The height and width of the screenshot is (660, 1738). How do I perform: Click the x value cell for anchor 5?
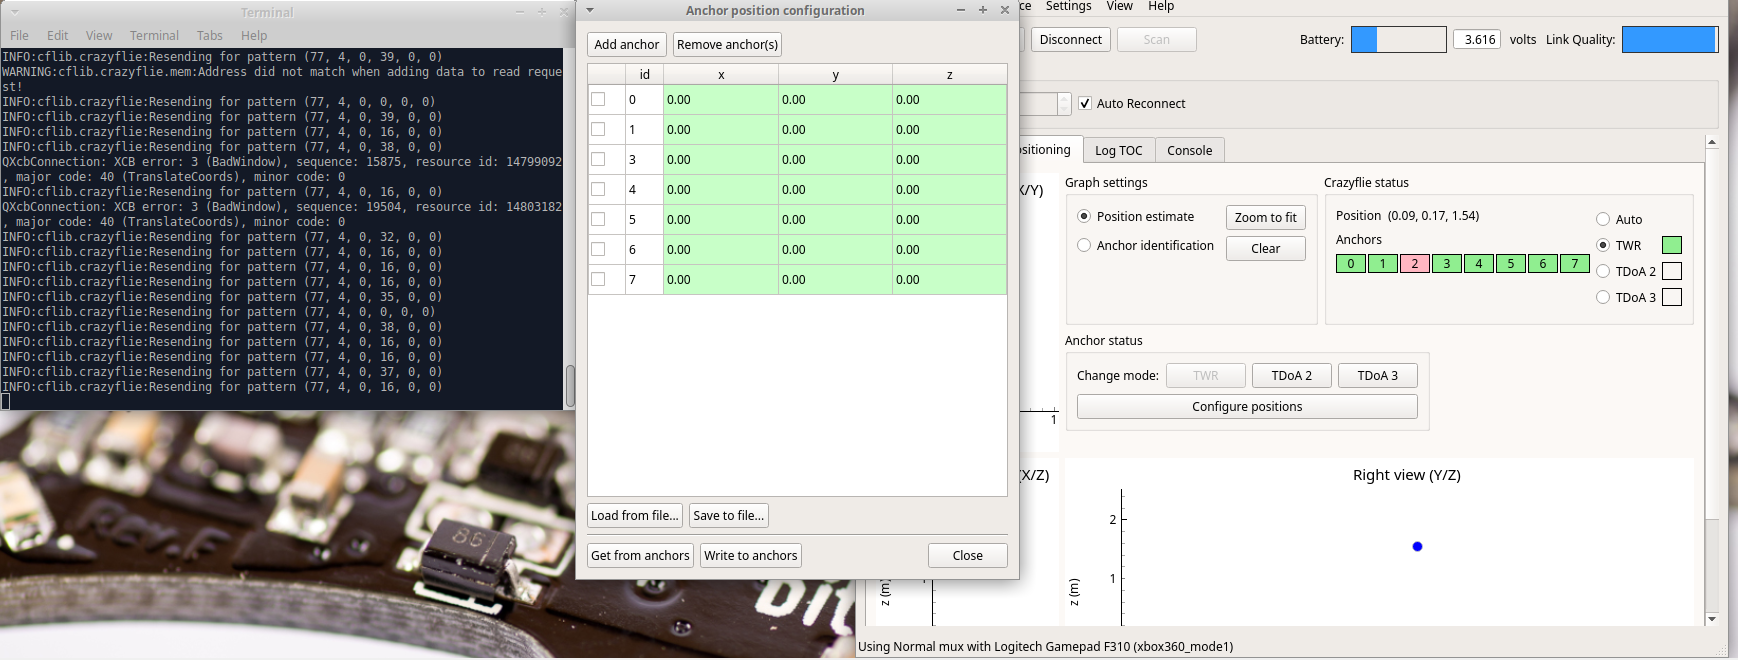720,219
